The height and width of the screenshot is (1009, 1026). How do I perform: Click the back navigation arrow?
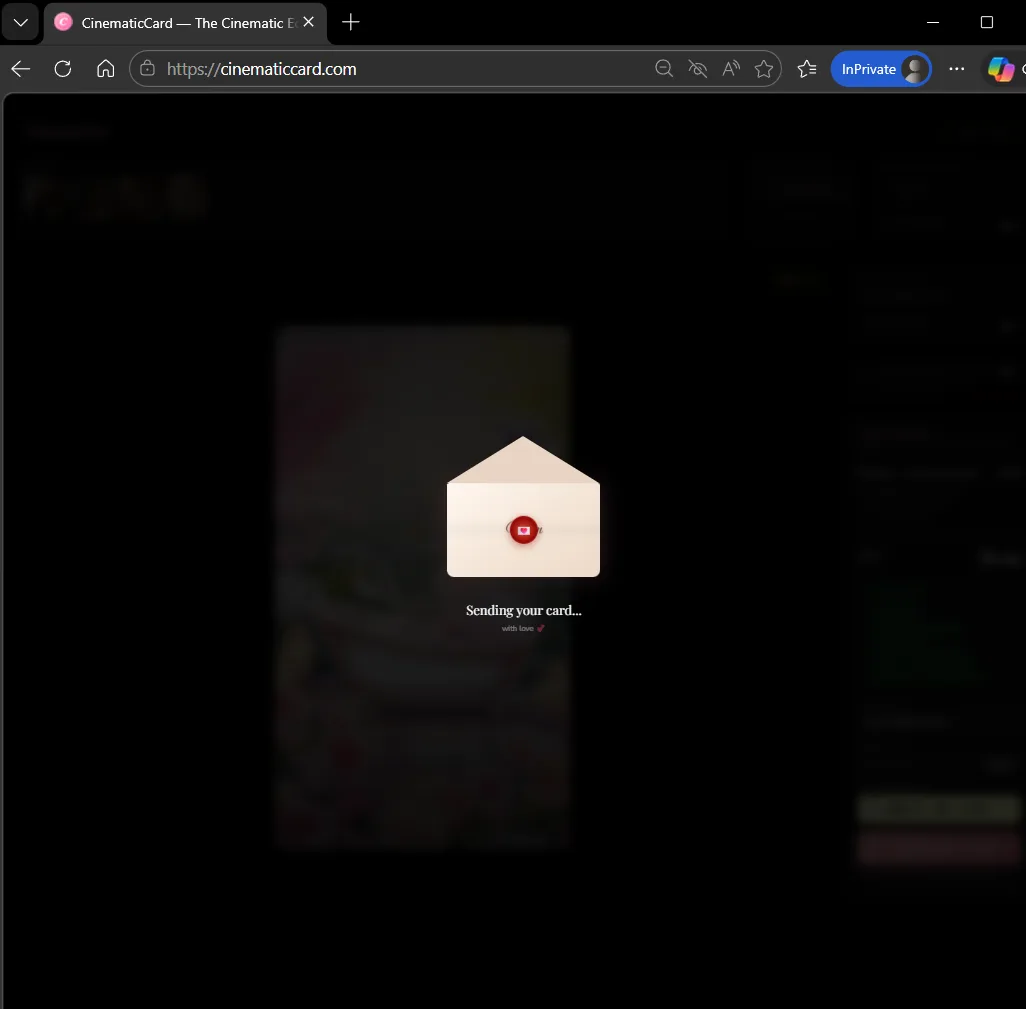20,69
